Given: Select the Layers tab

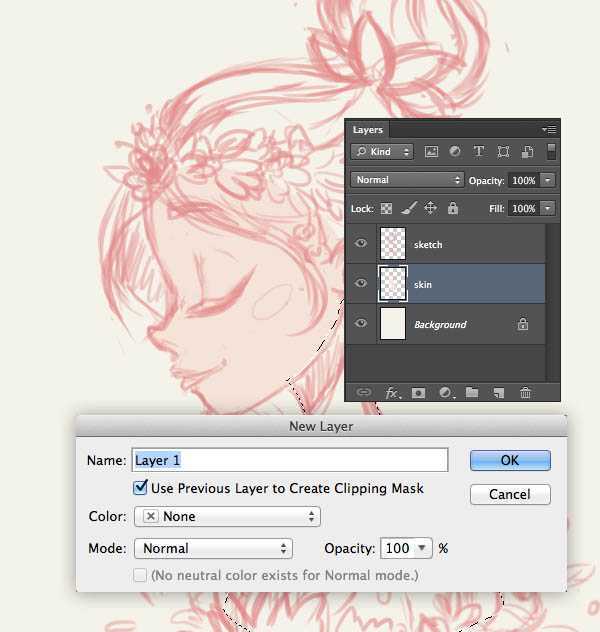Looking at the screenshot, I should click(x=367, y=130).
